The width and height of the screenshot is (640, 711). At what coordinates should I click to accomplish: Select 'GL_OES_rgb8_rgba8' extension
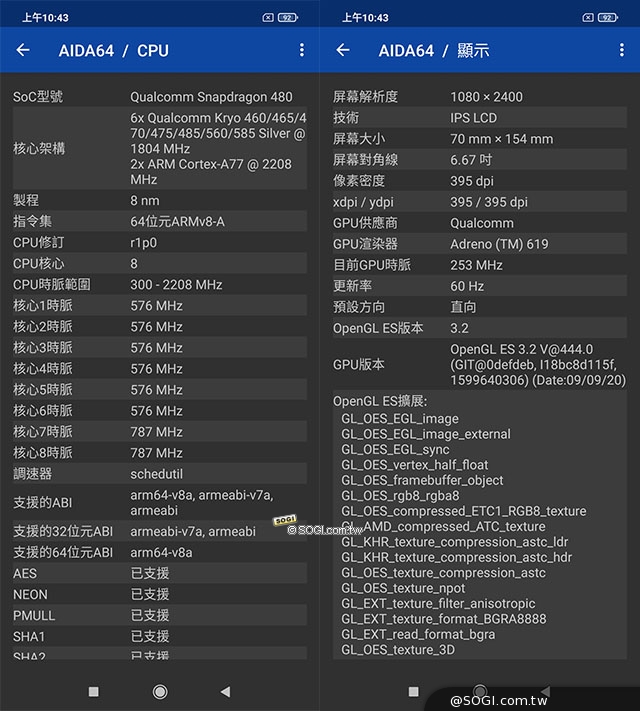click(400, 496)
